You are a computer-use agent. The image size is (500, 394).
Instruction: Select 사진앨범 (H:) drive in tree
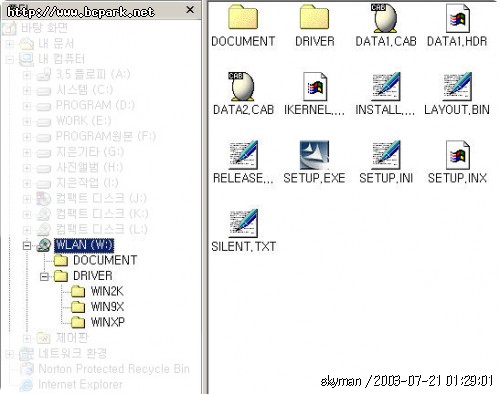pyautogui.click(x=89, y=167)
